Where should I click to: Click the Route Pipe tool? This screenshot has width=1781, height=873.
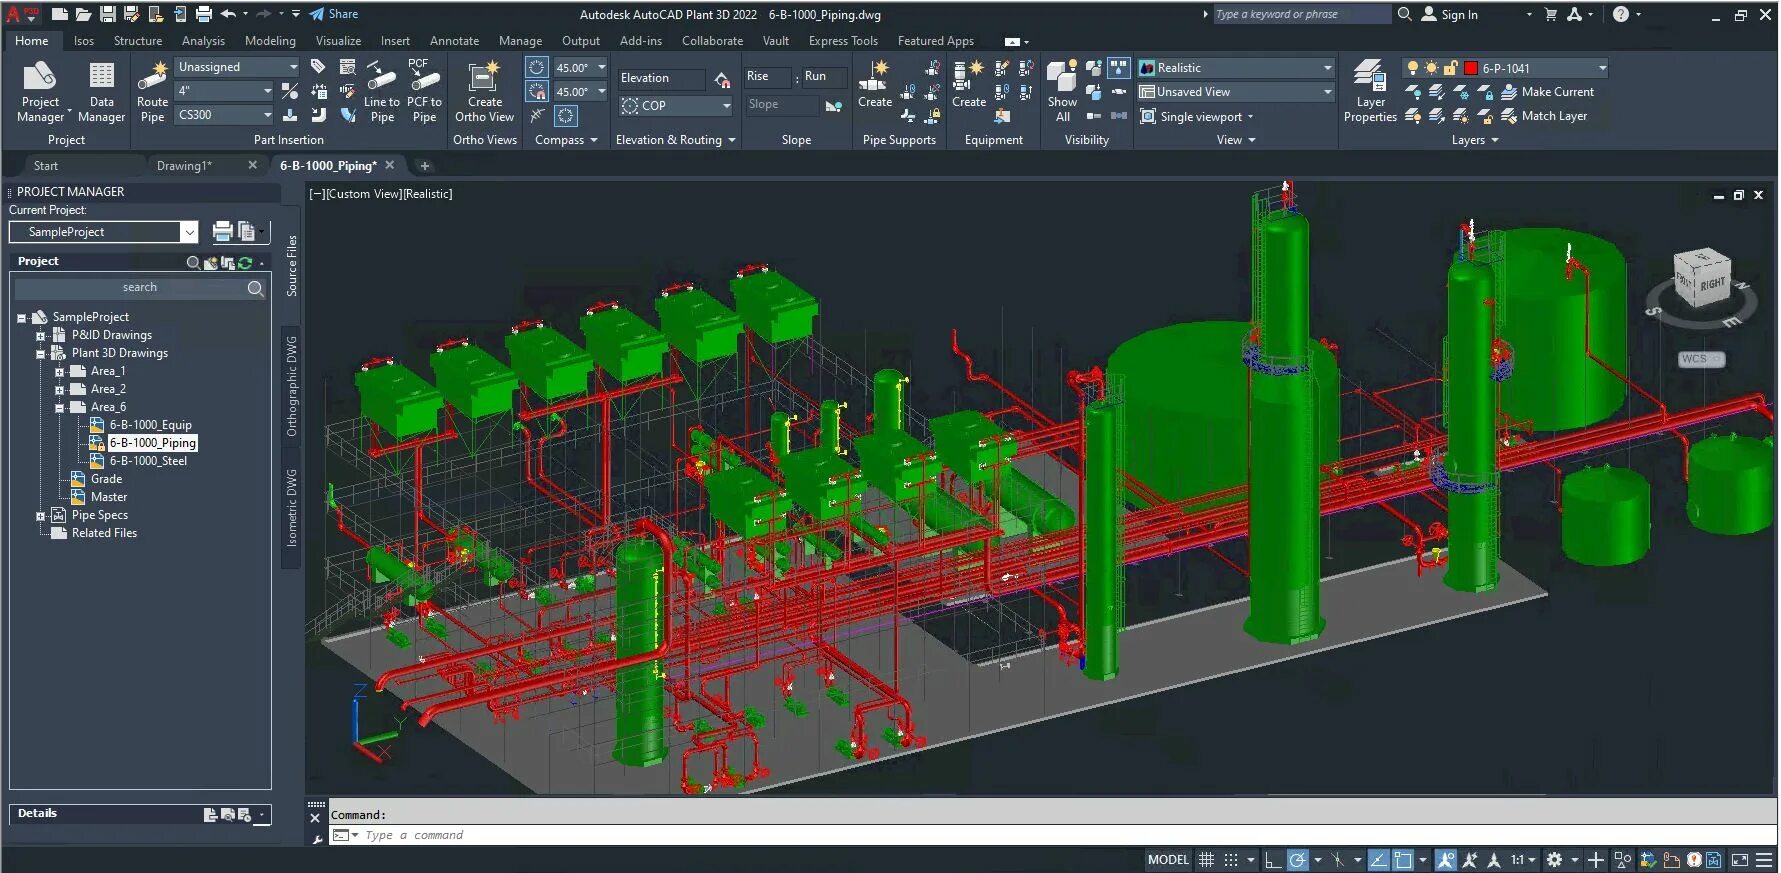coord(152,90)
